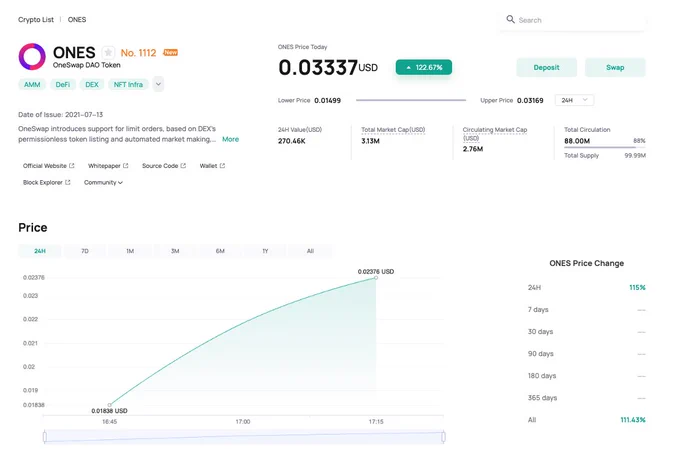Click the Block Explorer external-link icon
The height and width of the screenshot is (456, 680).
coord(68,183)
